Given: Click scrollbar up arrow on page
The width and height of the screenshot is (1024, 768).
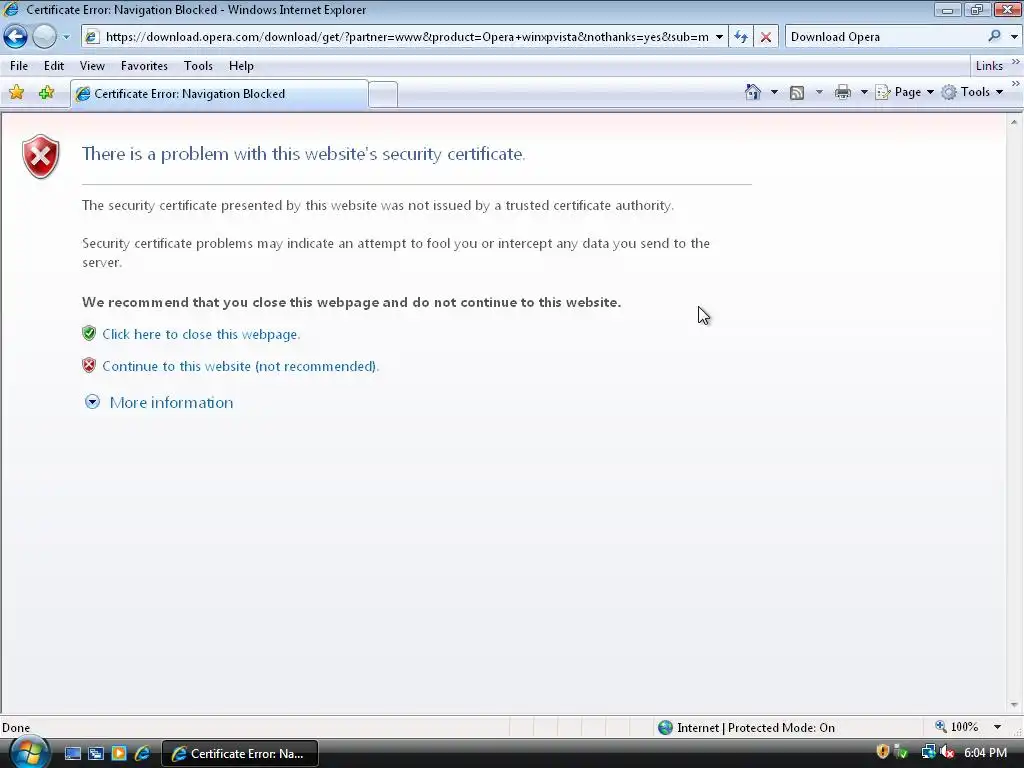Looking at the screenshot, I should (x=1014, y=122).
